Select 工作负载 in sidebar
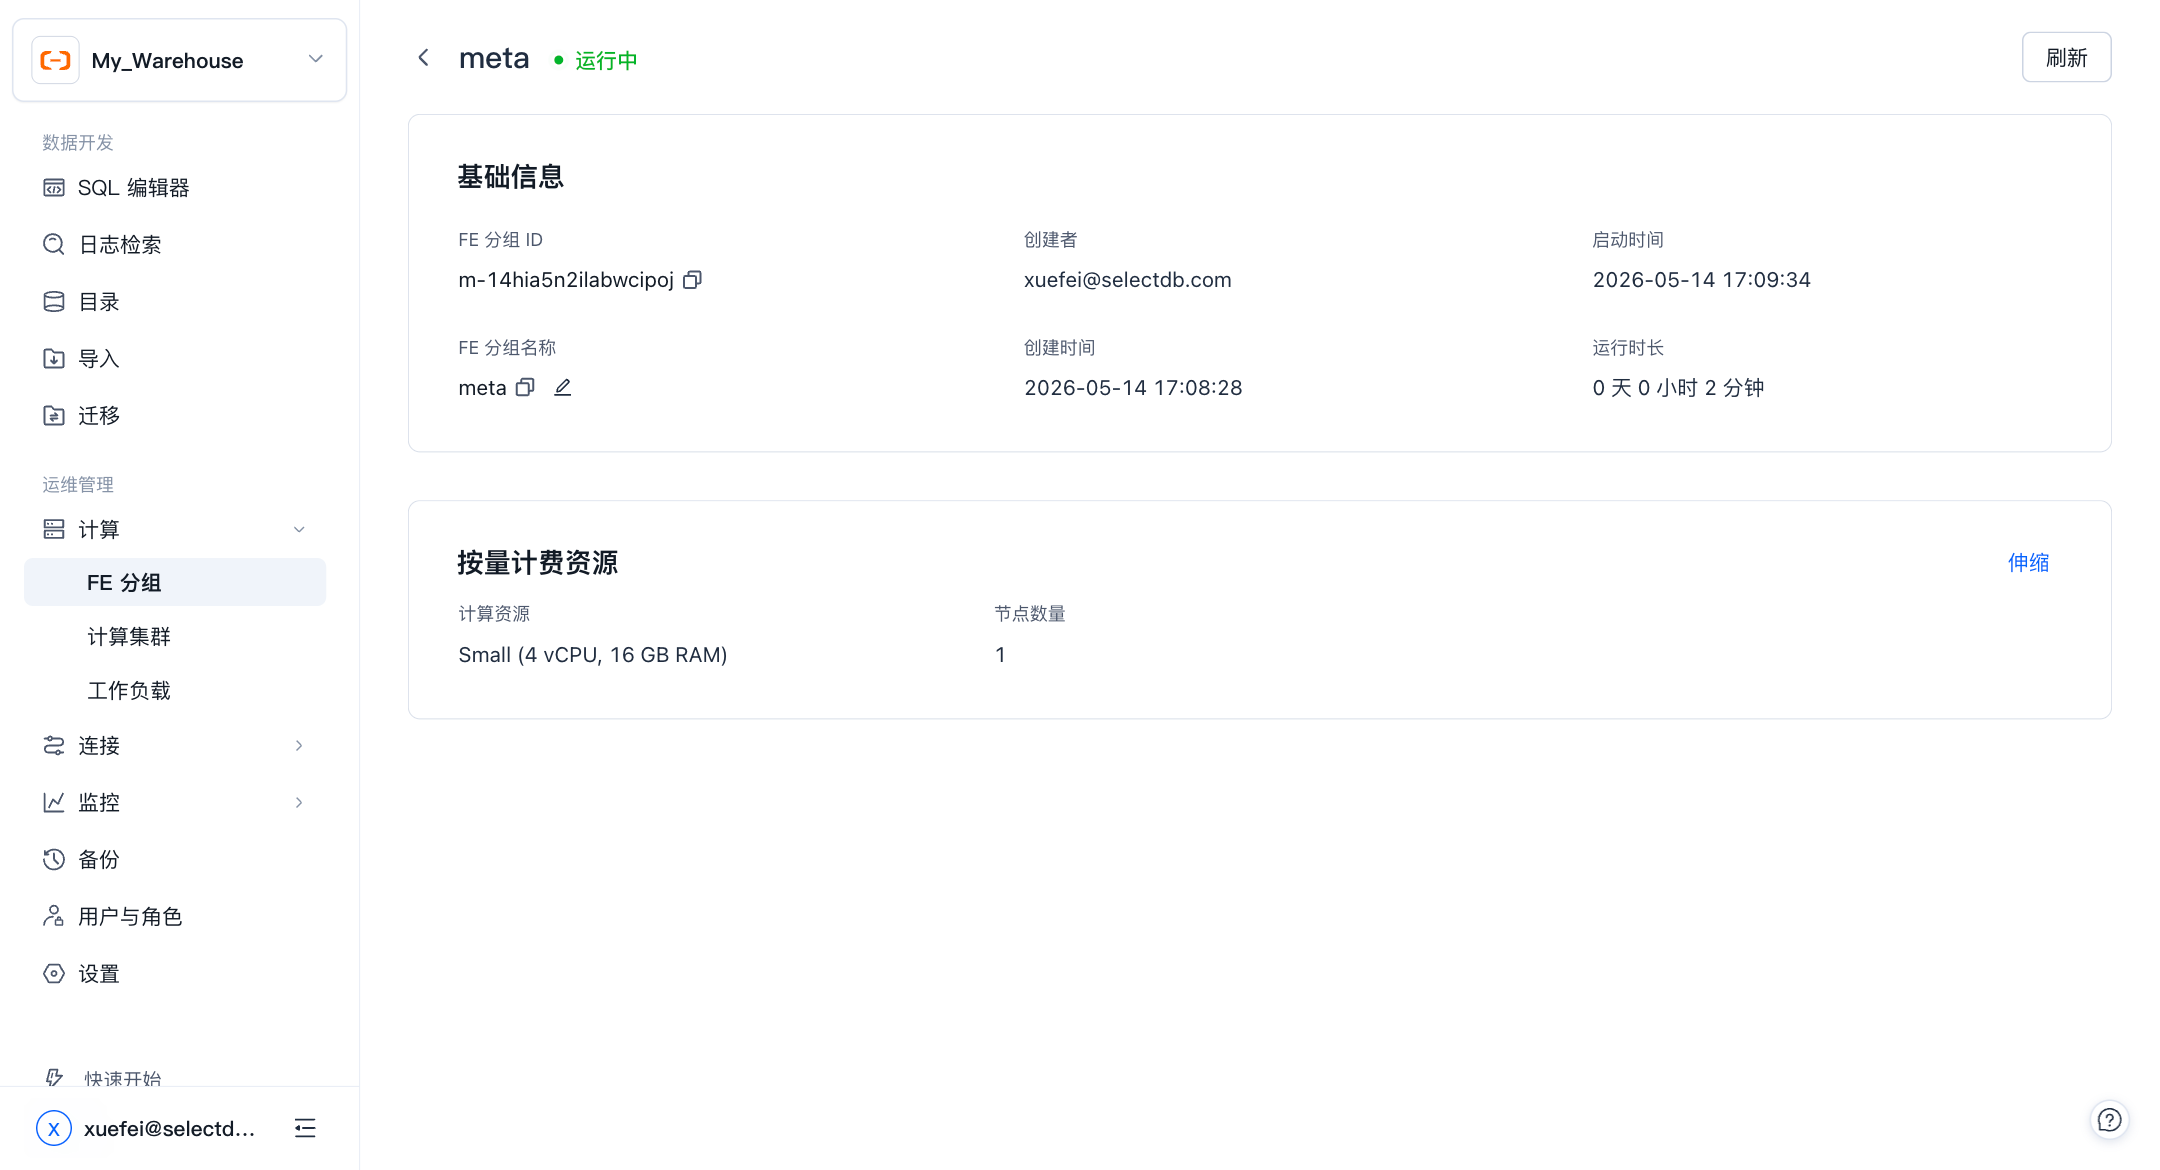 point(175,691)
